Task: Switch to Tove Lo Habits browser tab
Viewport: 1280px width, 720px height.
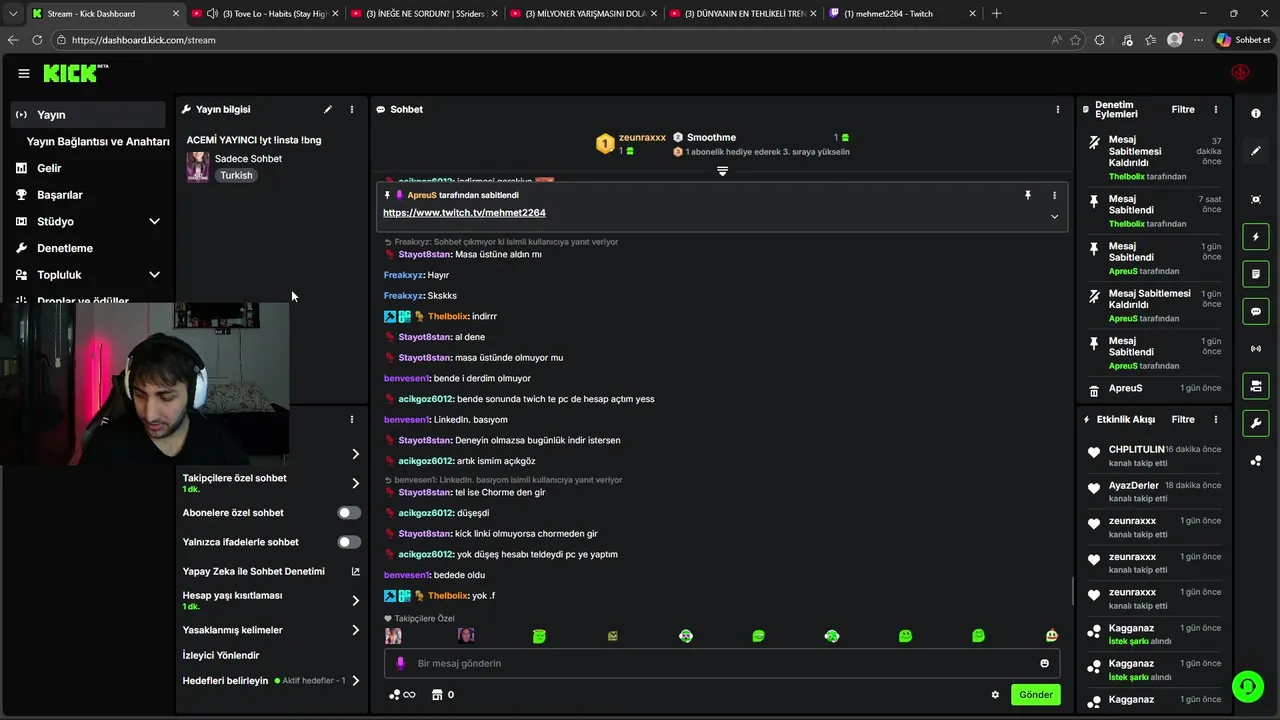Action: [264, 13]
